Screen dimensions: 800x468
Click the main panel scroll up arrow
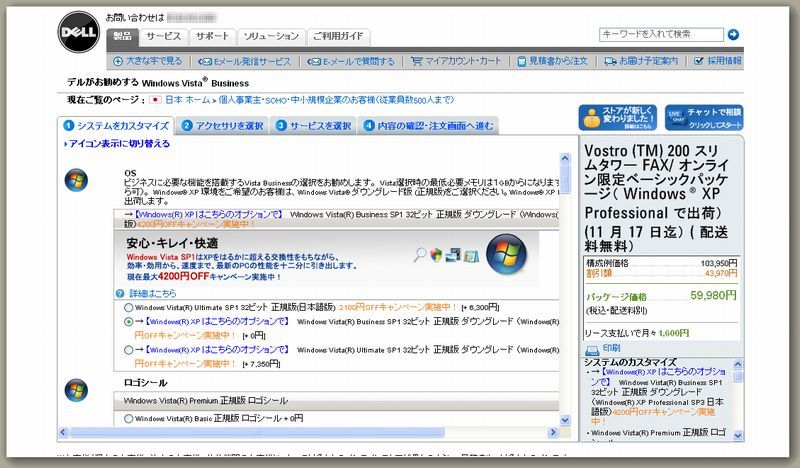pos(565,158)
